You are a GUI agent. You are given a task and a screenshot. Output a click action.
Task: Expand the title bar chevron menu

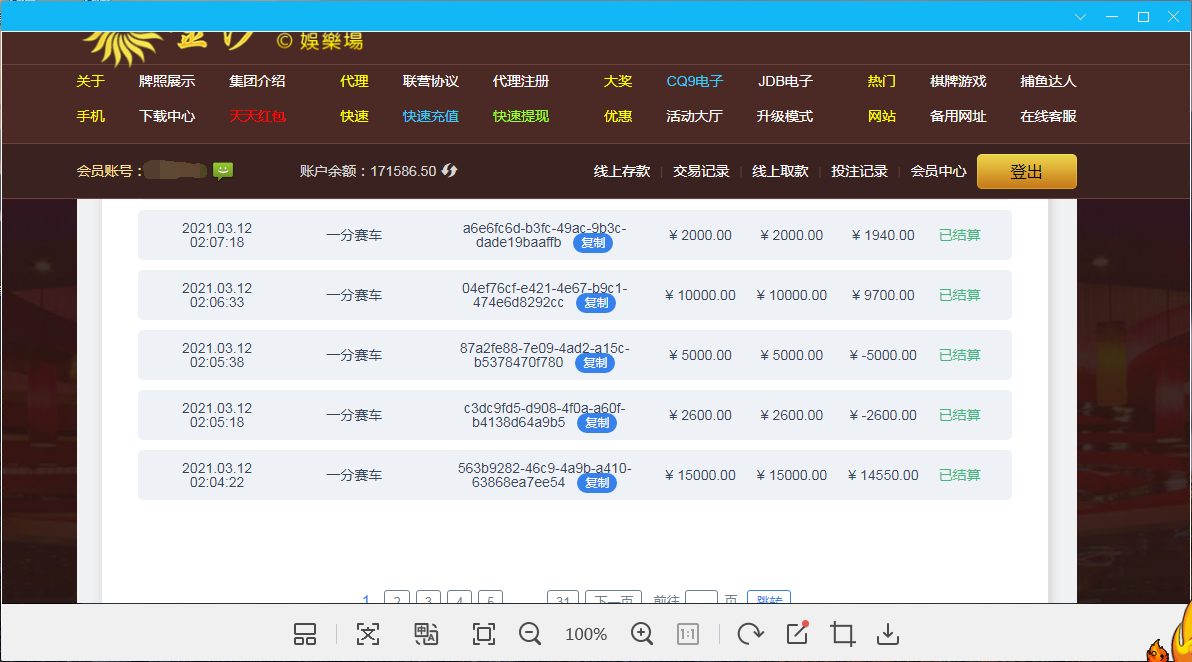coord(1081,17)
